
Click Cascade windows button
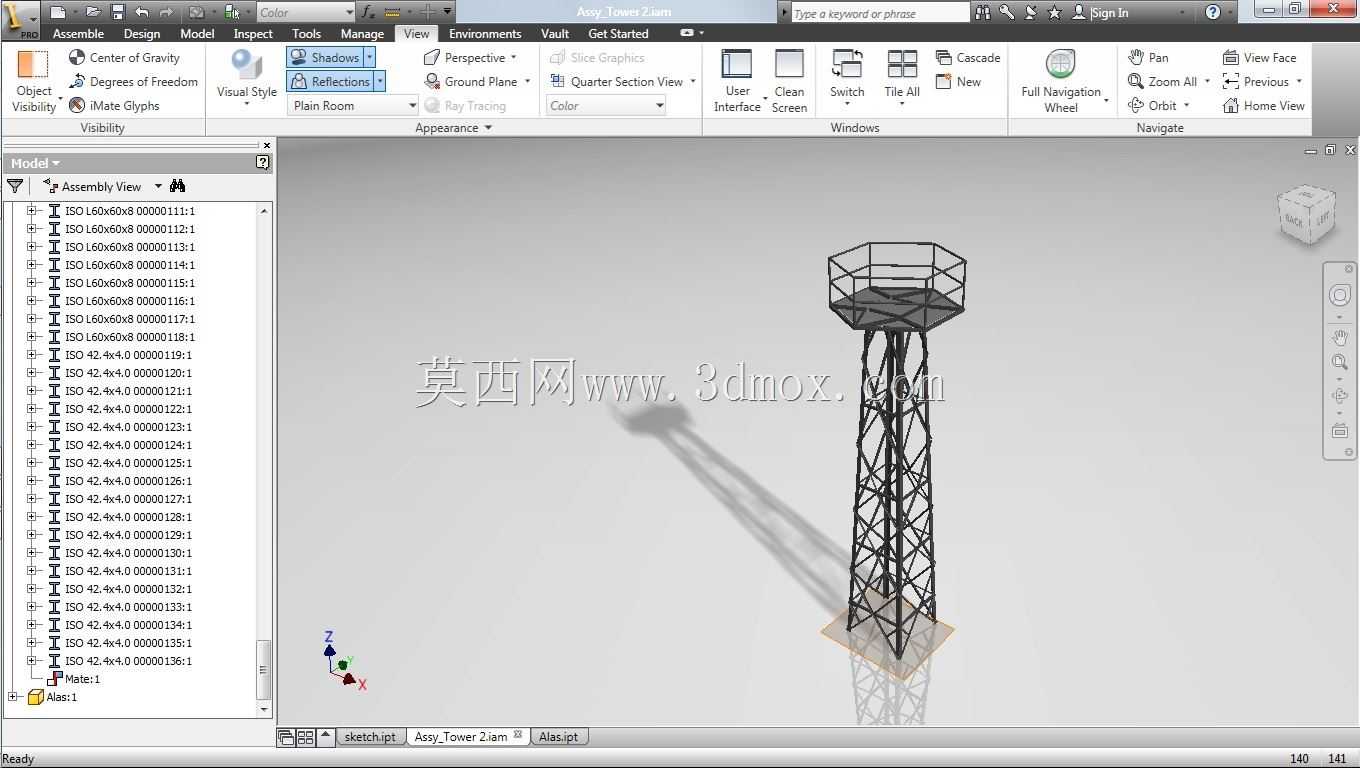click(968, 57)
